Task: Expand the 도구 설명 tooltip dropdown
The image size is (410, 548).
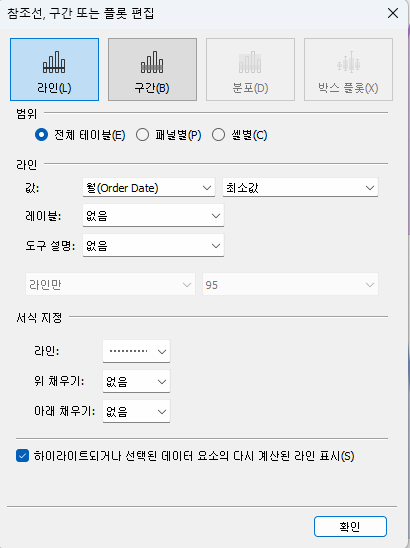Action: pos(153,245)
